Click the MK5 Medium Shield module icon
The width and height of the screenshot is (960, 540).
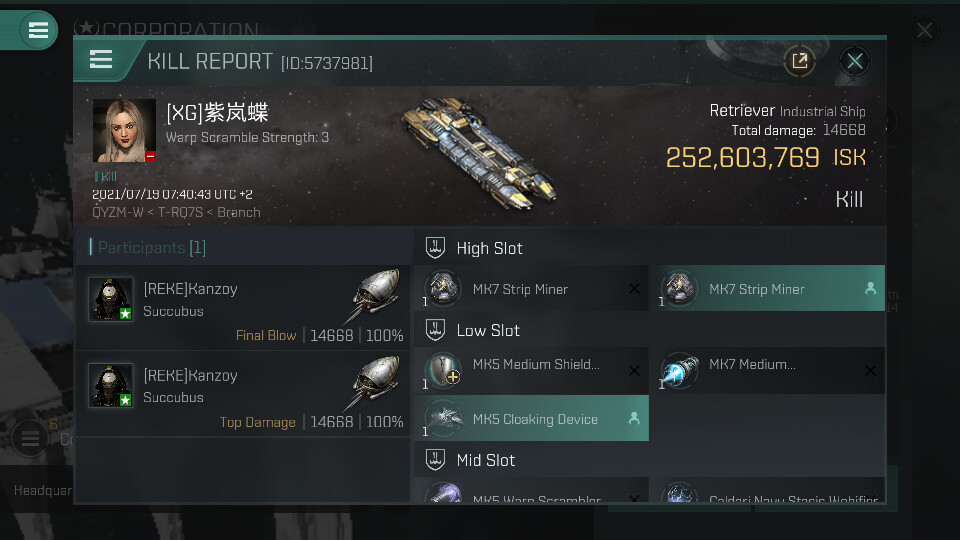click(x=443, y=370)
